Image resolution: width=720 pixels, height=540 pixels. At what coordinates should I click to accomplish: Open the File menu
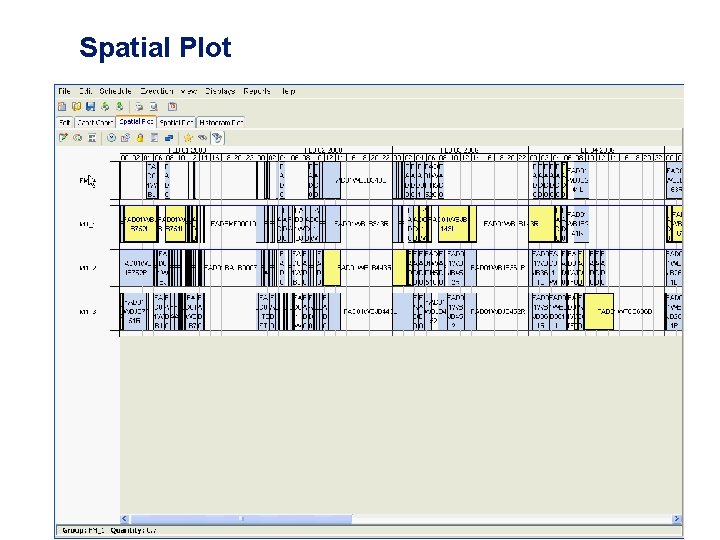pos(64,91)
